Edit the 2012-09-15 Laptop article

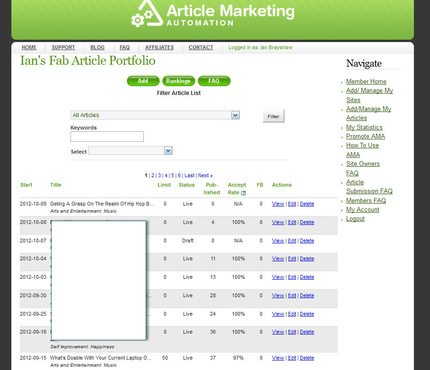pos(292,358)
